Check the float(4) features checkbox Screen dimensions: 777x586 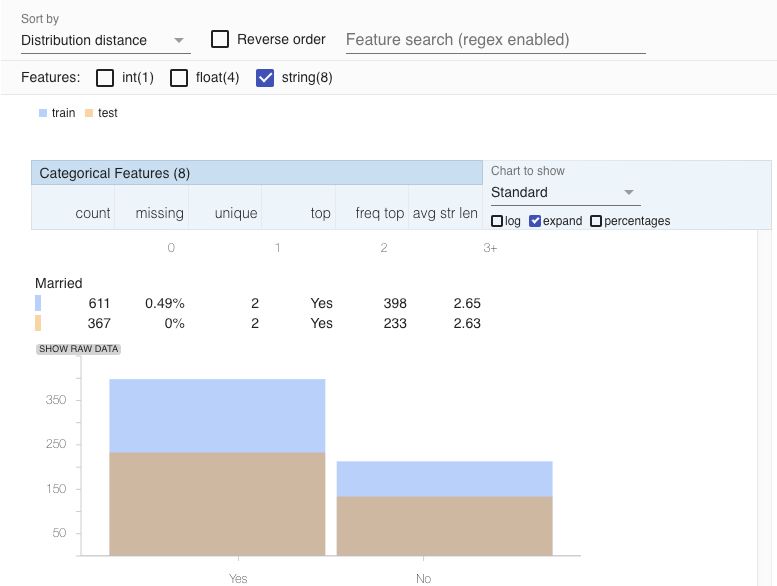[x=179, y=78]
